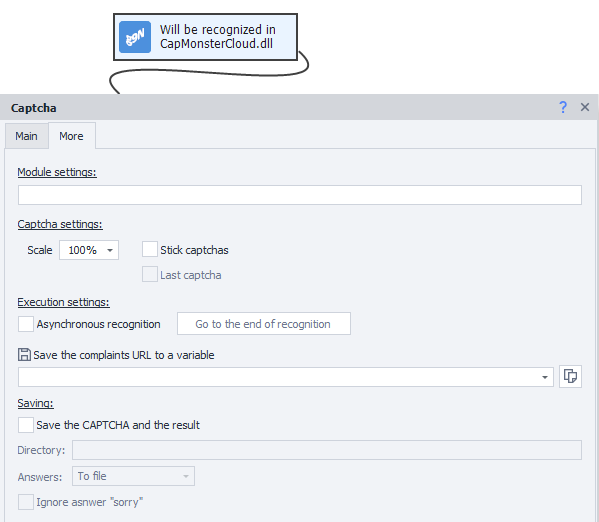Click Go to the end of recognition
Screen dimensions: 599x522
pyautogui.click(x=264, y=324)
